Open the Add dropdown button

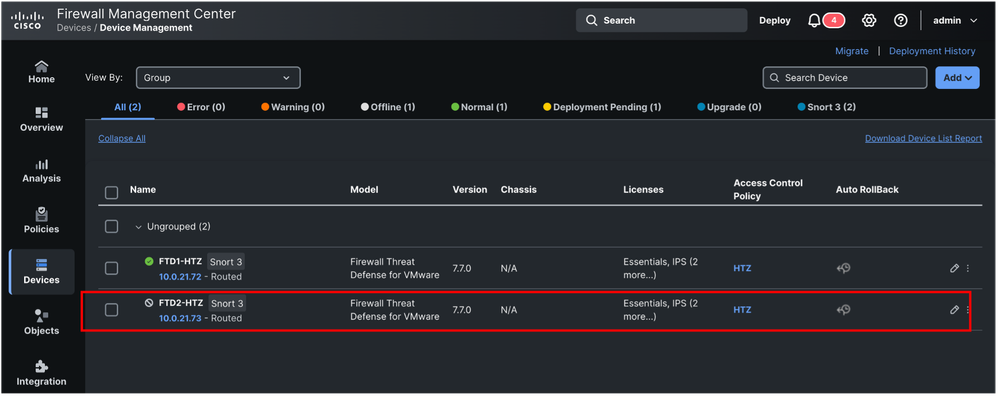pyautogui.click(x=957, y=78)
